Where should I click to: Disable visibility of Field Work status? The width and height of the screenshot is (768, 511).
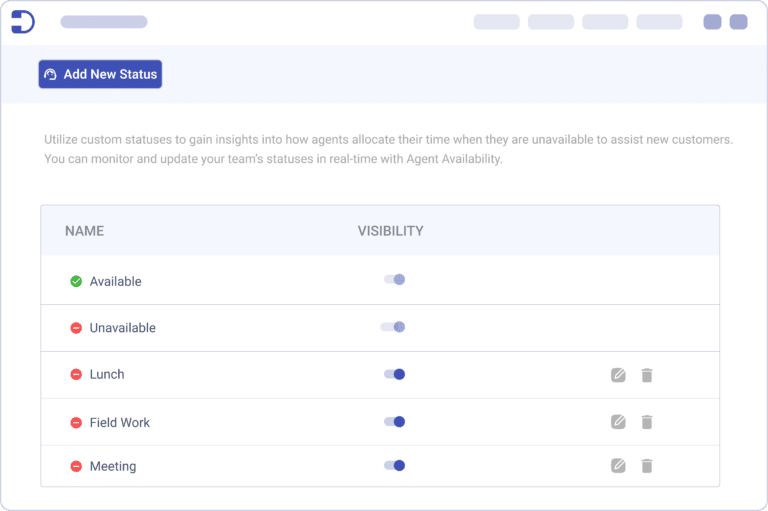pos(395,422)
